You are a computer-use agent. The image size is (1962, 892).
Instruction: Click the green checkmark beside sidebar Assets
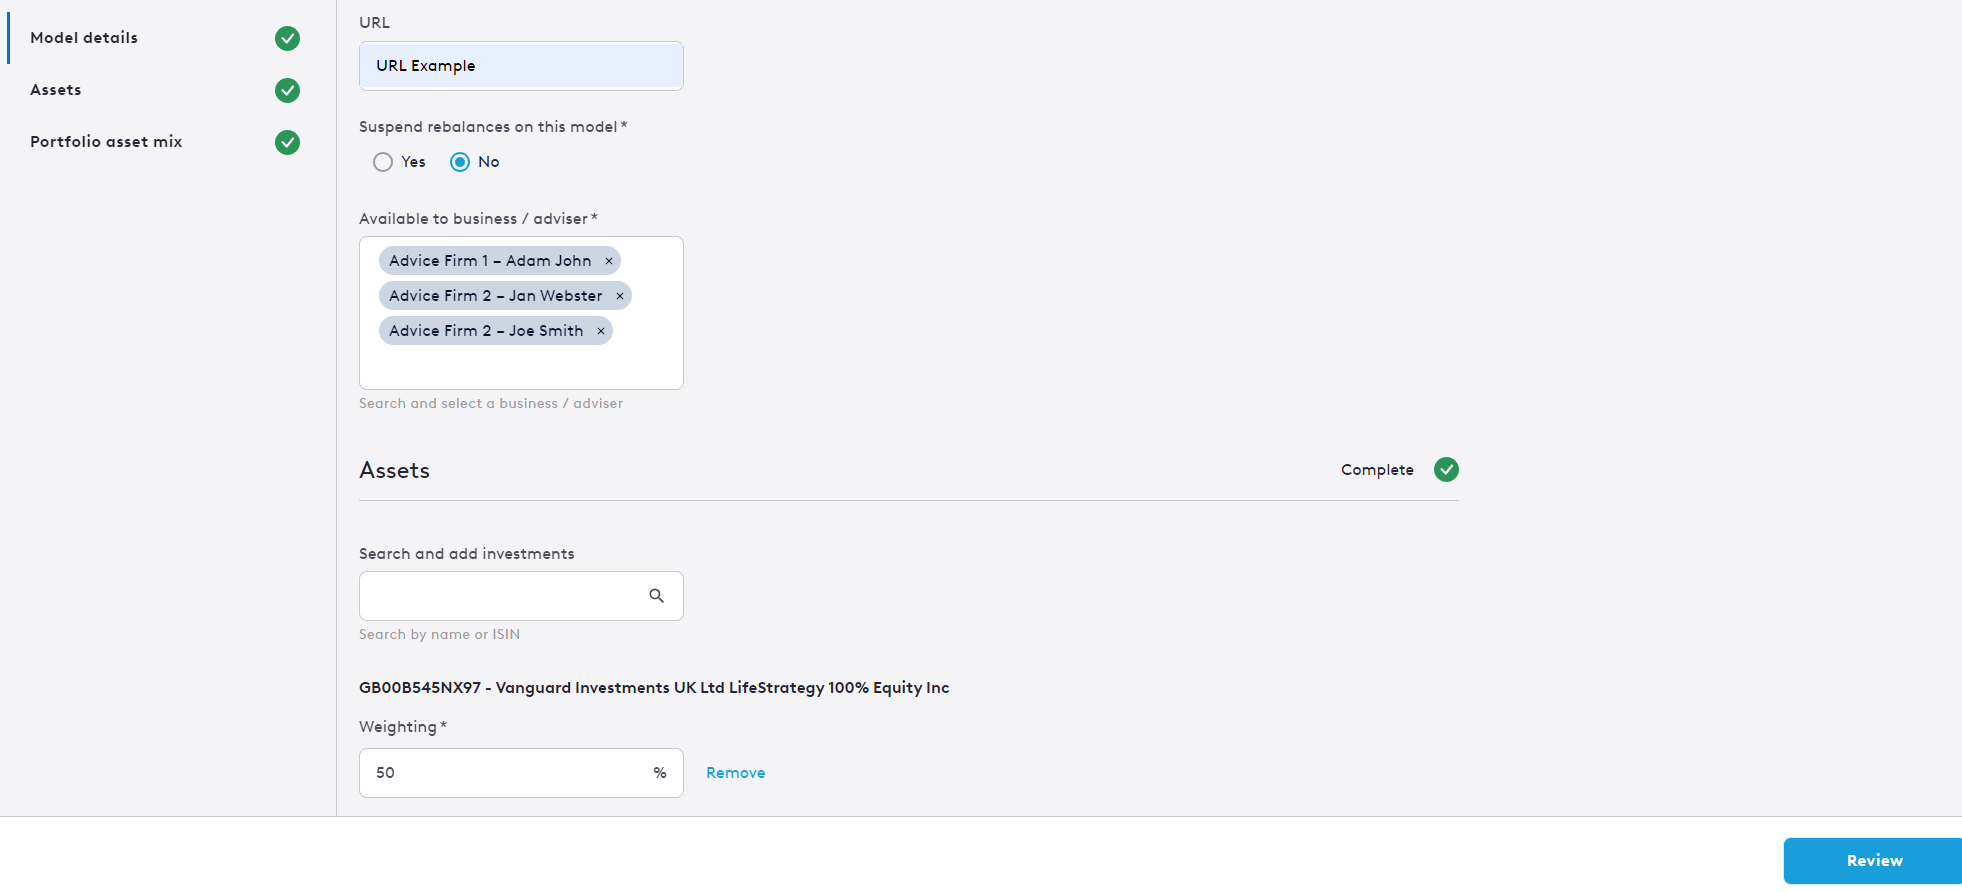287,90
